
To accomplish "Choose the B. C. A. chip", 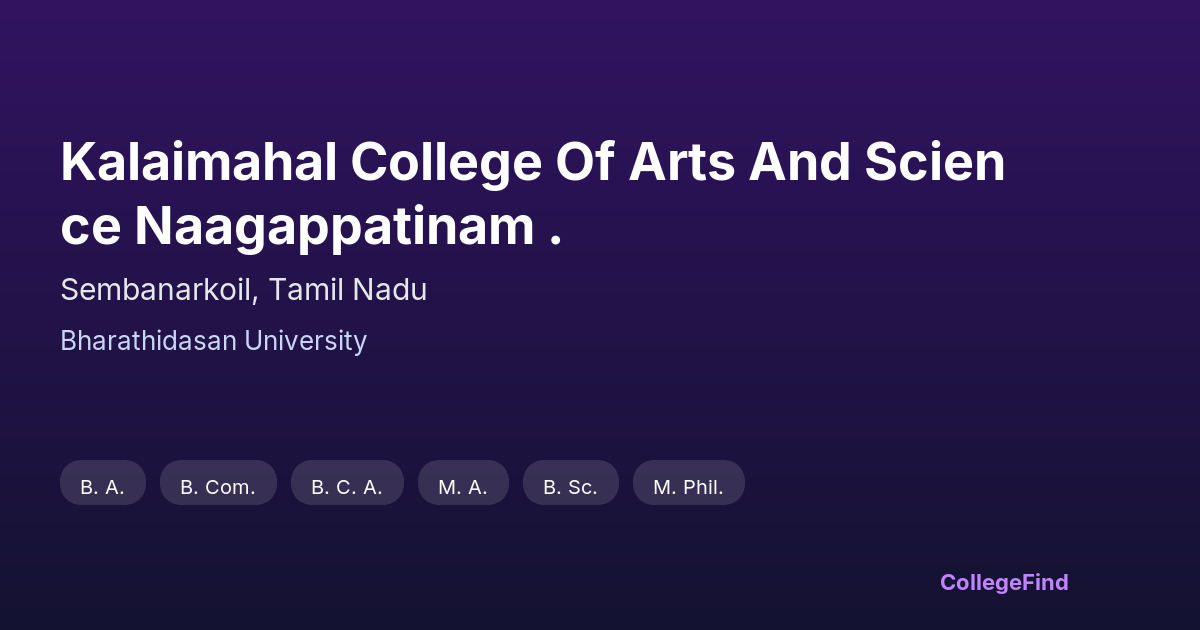I will click(x=347, y=487).
